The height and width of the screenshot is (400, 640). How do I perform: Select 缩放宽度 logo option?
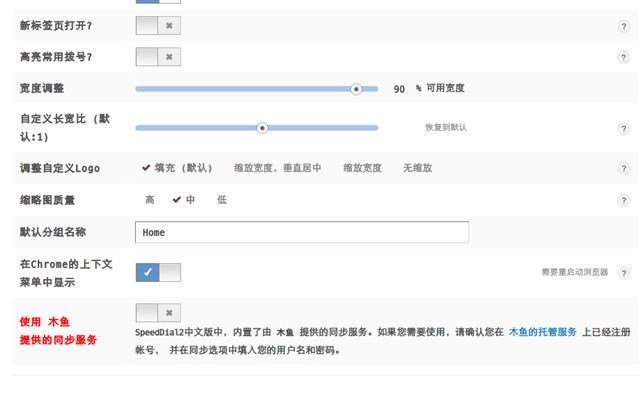(x=362, y=168)
